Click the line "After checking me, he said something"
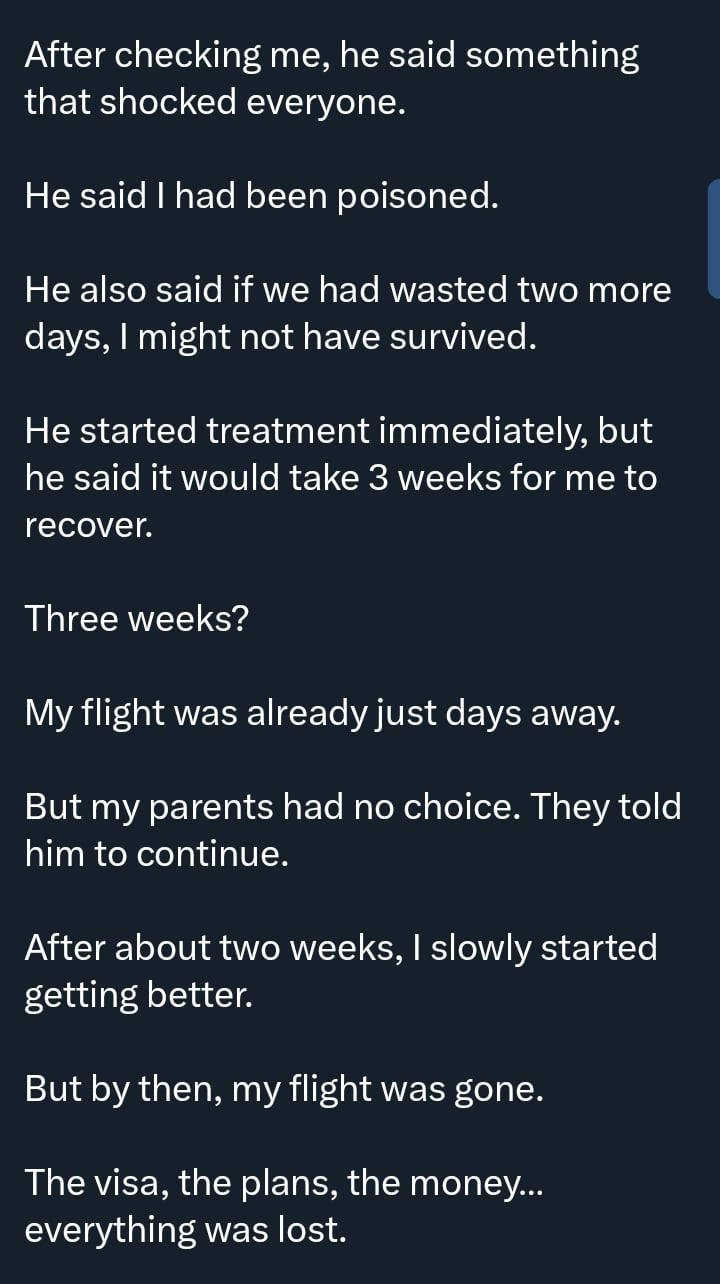This screenshot has width=720, height=1284. point(332,56)
